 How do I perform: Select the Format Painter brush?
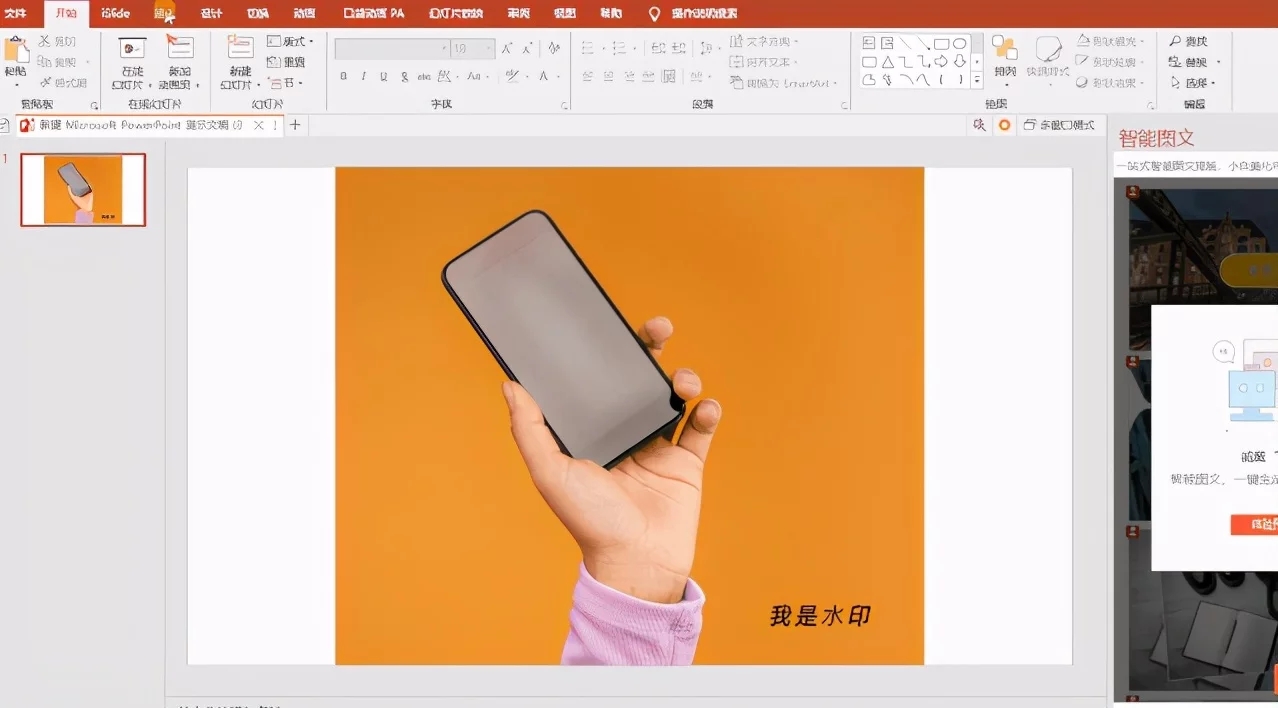pyautogui.click(x=46, y=83)
